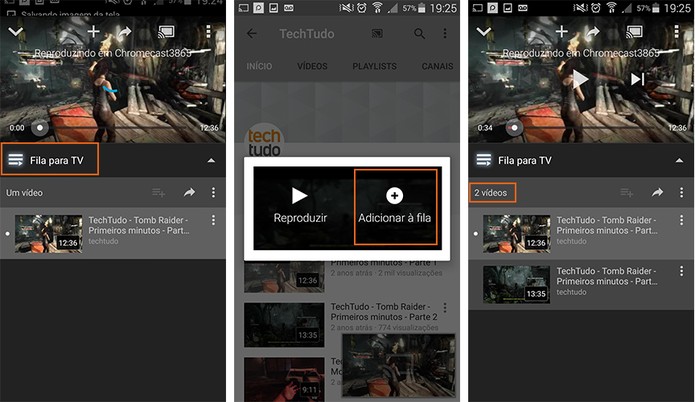This screenshot has height=402, width=695.
Task: Tap the alarm status icon in middle screen
Action: 362,8
